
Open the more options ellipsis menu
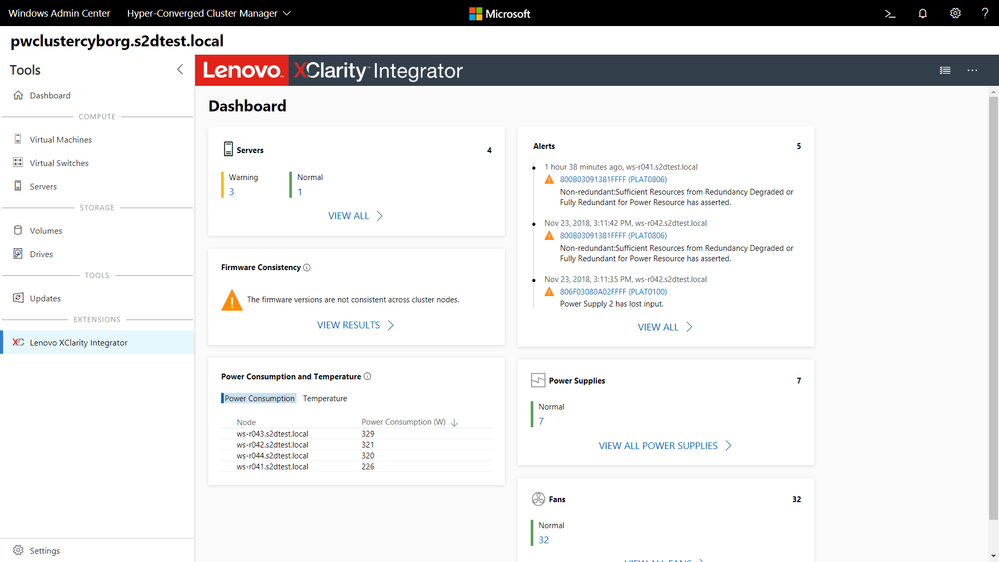972,71
